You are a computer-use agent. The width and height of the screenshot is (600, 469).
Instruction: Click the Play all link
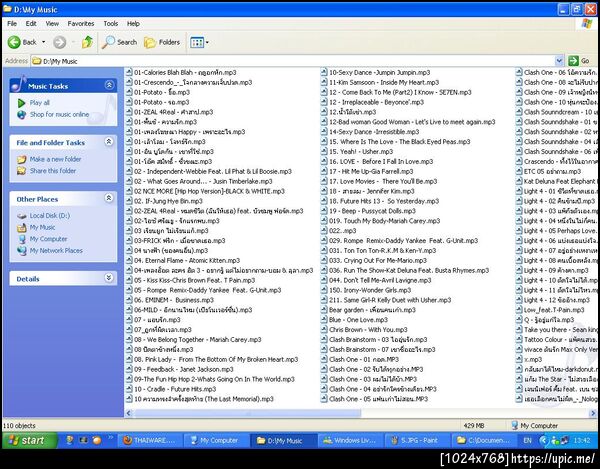coord(40,103)
